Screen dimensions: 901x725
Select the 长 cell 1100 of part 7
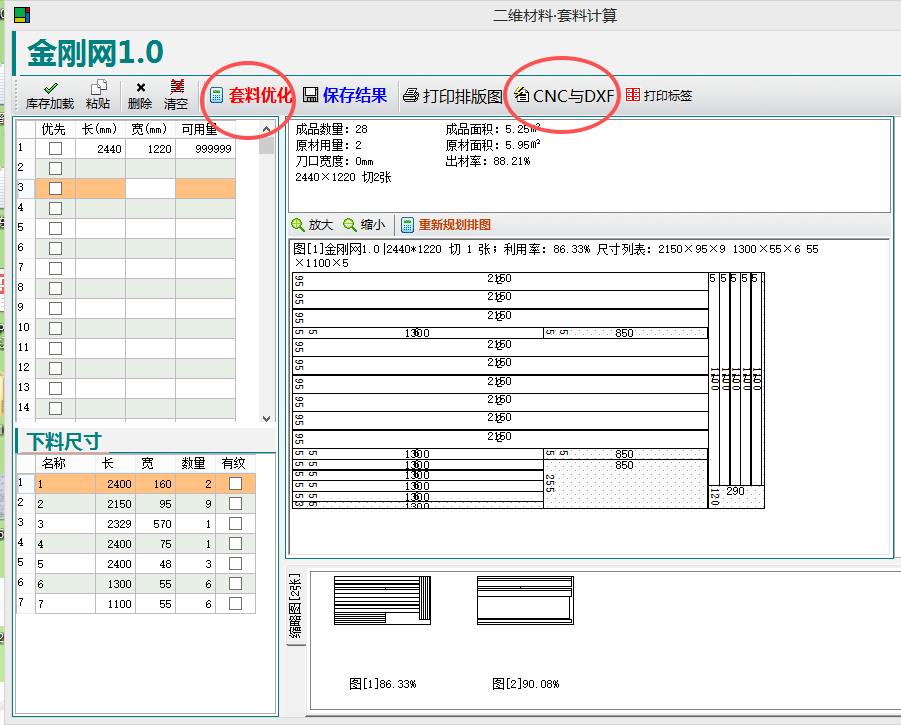[x=115, y=604]
